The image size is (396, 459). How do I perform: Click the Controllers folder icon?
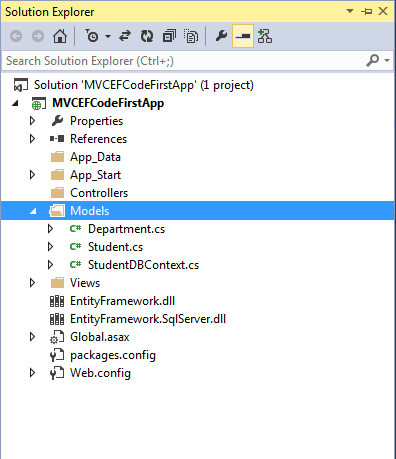click(x=57, y=193)
